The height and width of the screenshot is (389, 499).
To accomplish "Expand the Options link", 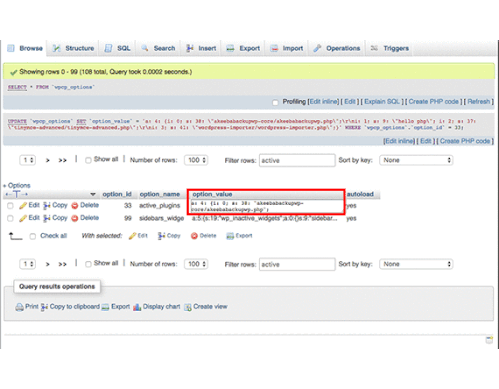I will 17,185.
